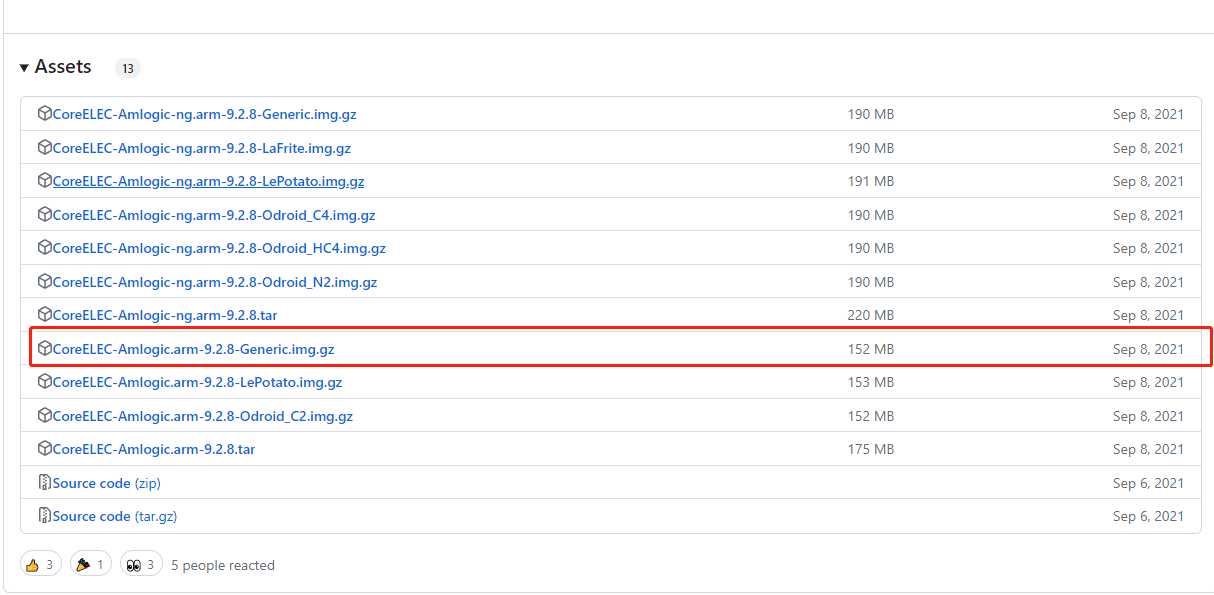Toggle the eyes reaction

(x=141, y=565)
